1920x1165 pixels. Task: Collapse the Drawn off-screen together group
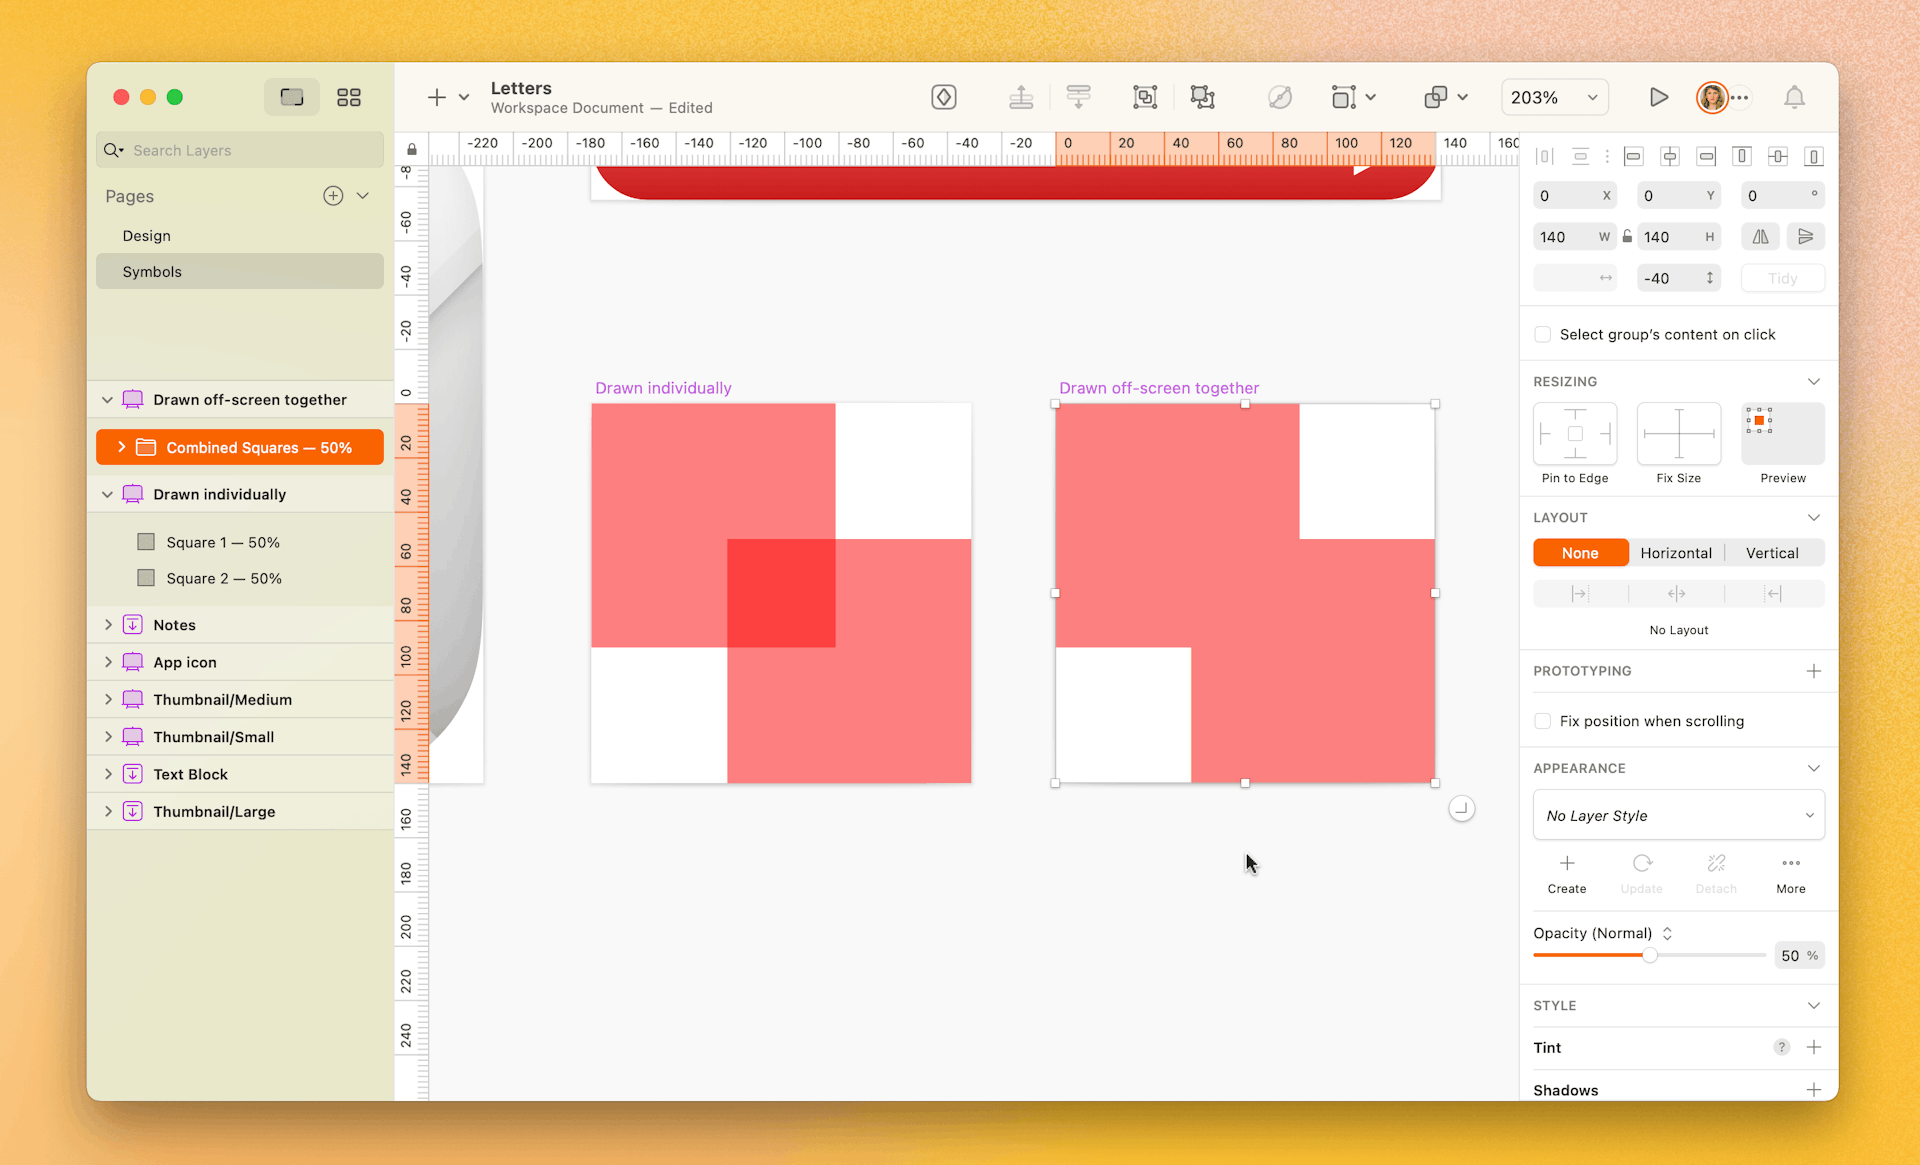point(108,399)
